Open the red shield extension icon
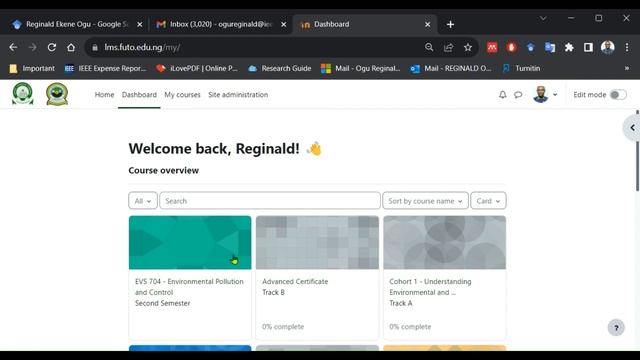Image resolution: width=640 pixels, height=360 pixels. [511, 47]
